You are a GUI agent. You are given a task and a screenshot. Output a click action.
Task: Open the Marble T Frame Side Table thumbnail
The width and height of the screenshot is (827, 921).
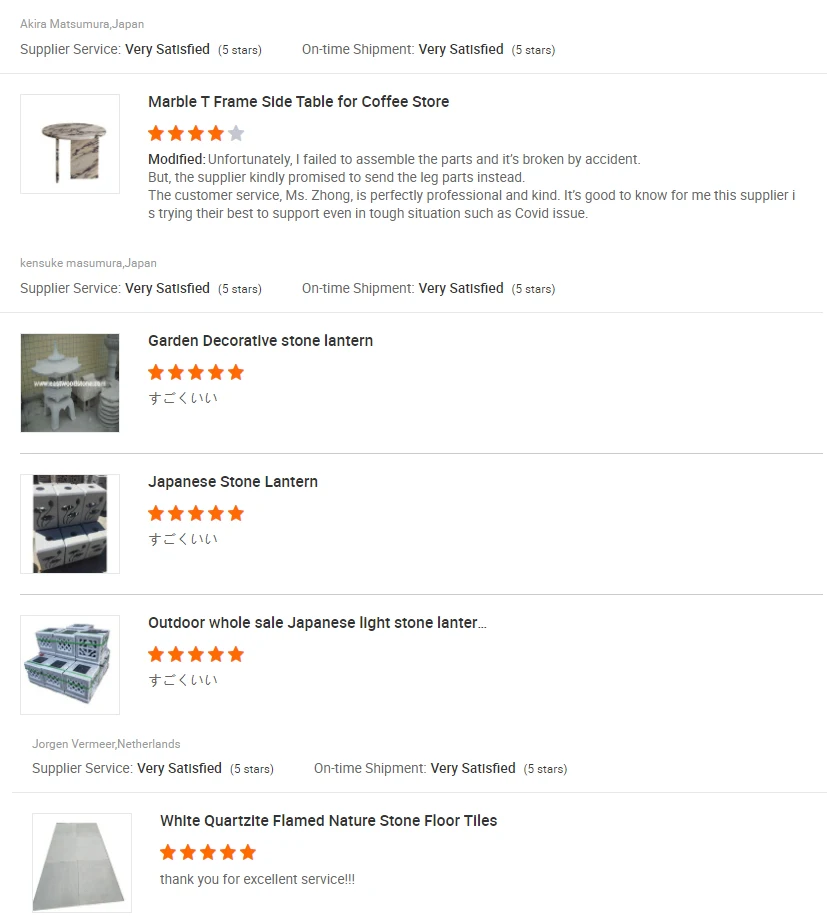coord(70,144)
